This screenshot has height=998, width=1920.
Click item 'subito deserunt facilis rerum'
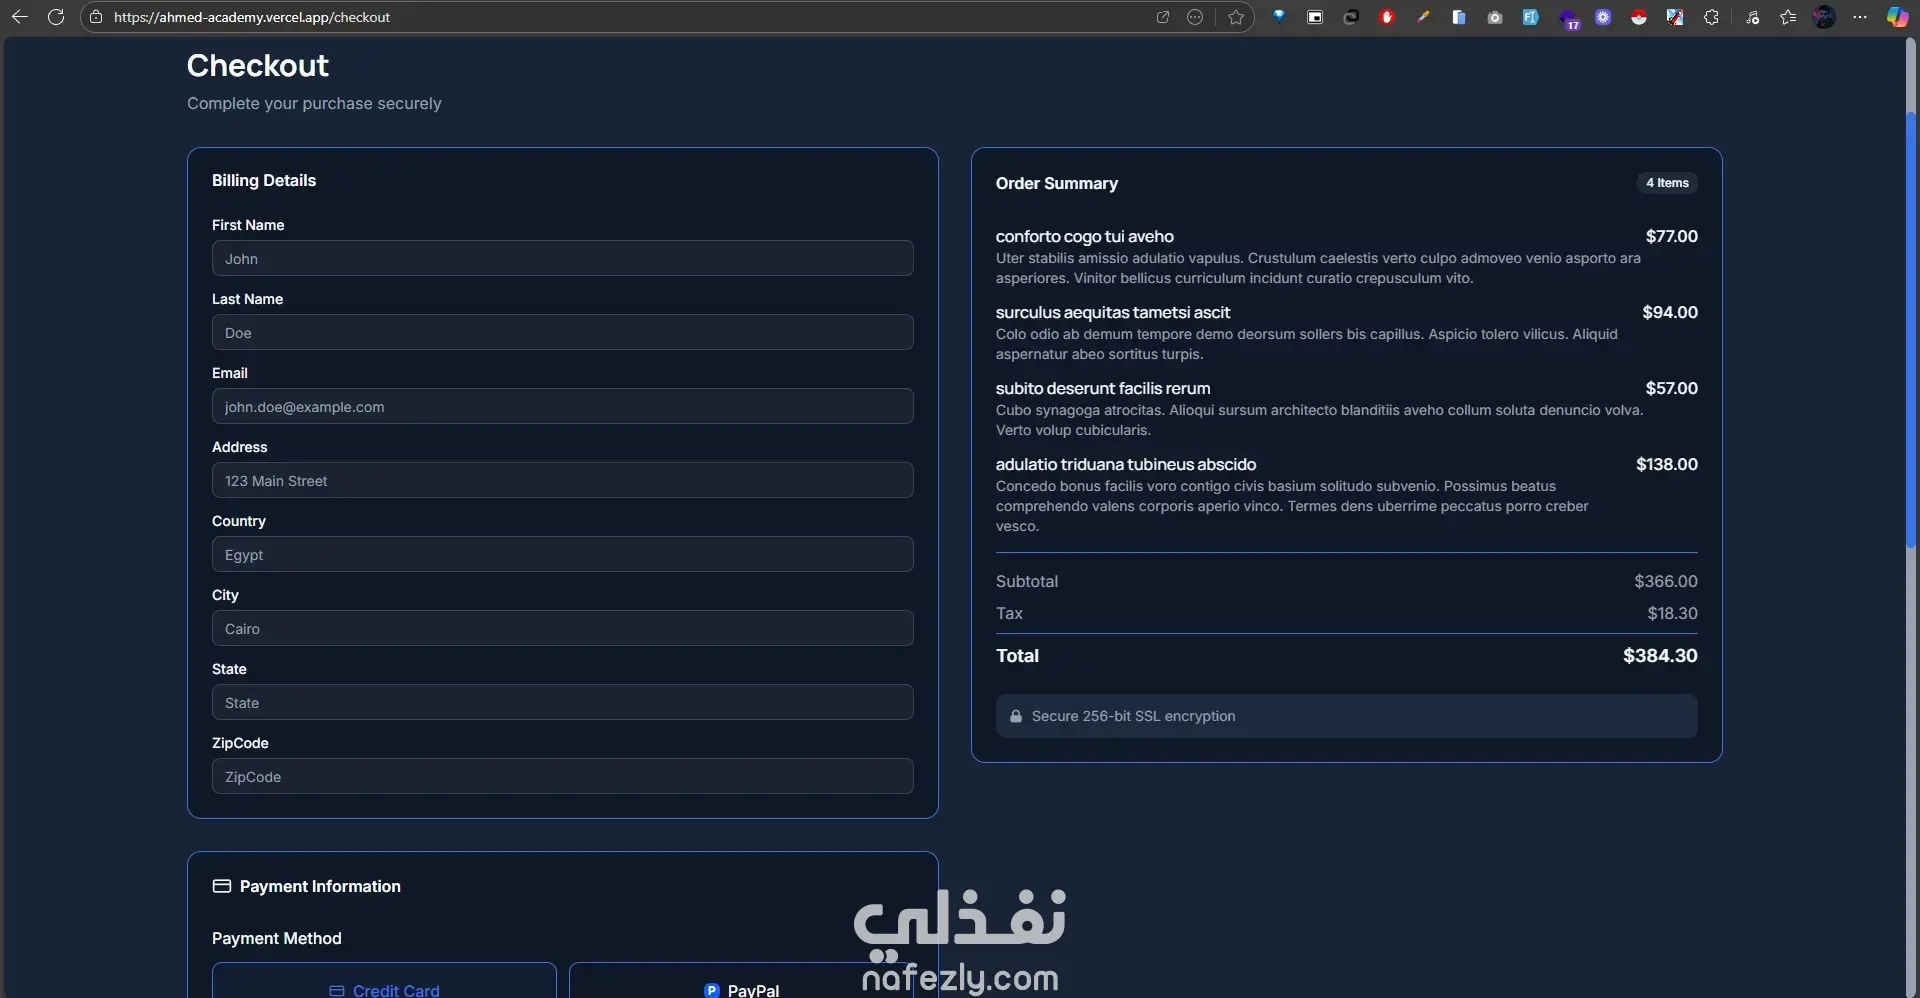click(x=1103, y=388)
